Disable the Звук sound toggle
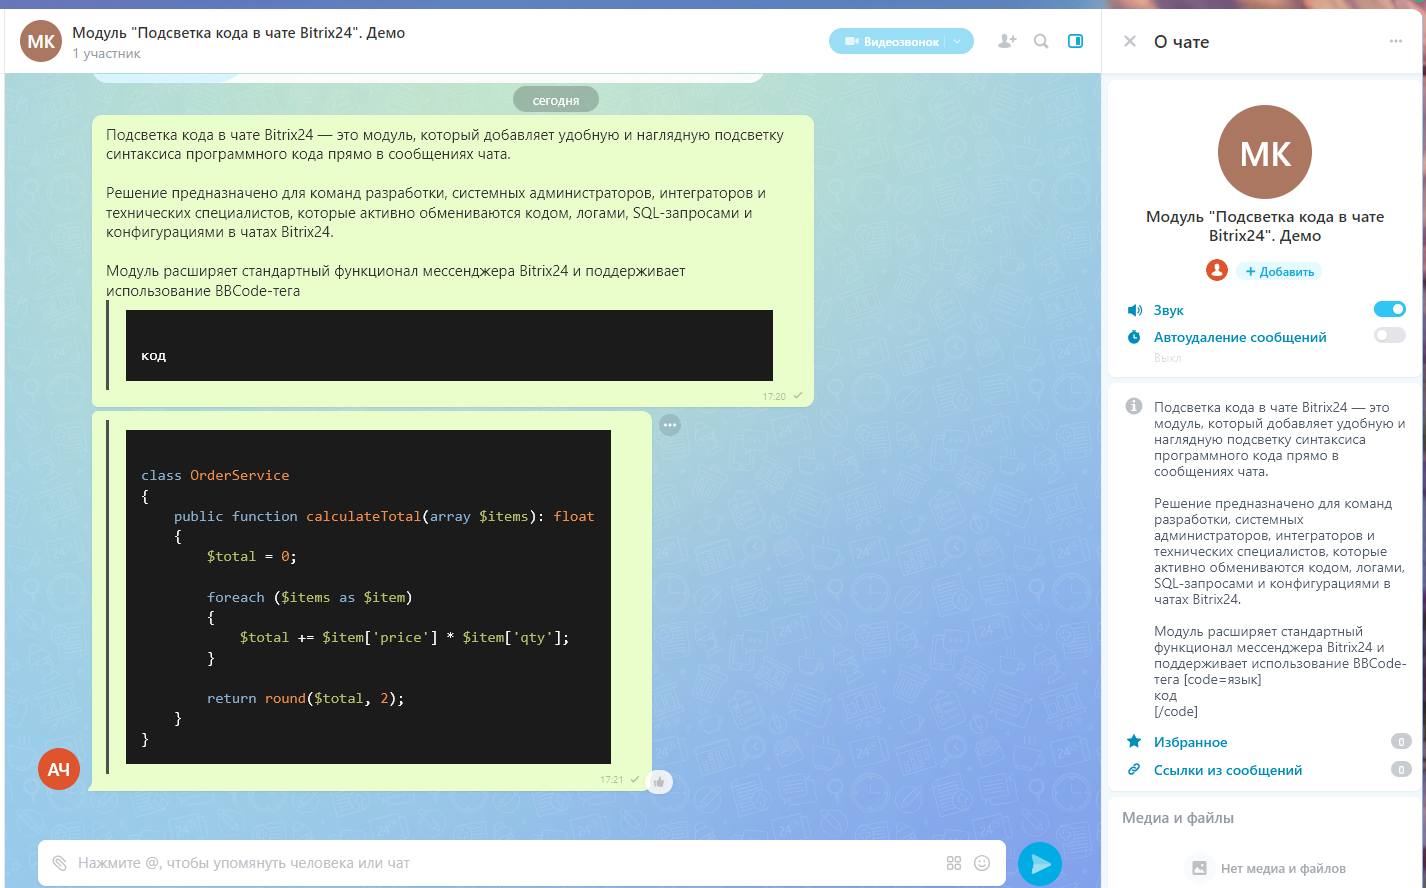The height and width of the screenshot is (888, 1426). click(x=1389, y=309)
